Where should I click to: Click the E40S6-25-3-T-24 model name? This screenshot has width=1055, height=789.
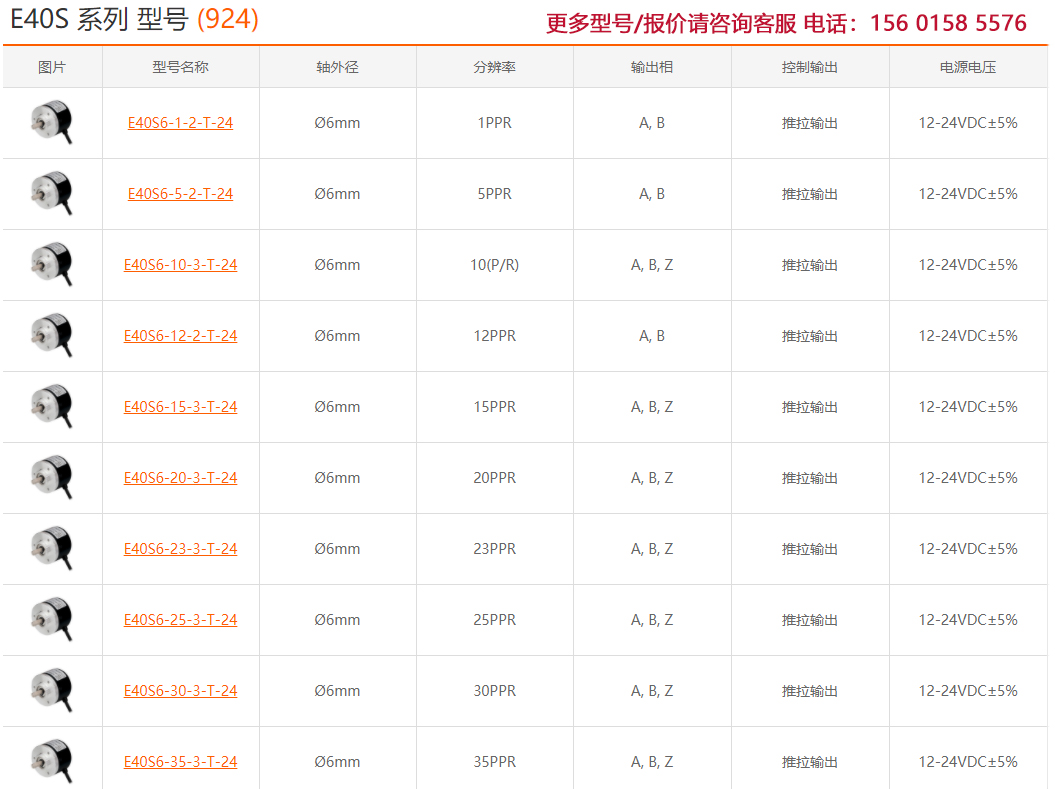[180, 620]
